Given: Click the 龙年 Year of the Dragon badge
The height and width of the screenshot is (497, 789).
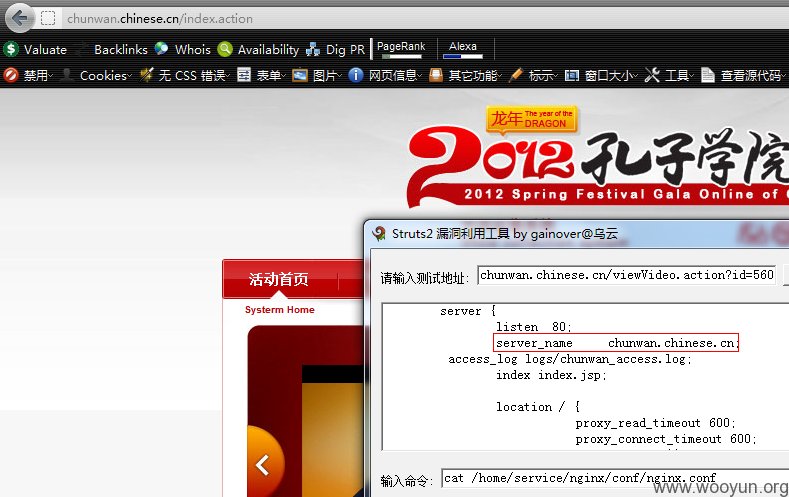Looking at the screenshot, I should click(x=531, y=120).
